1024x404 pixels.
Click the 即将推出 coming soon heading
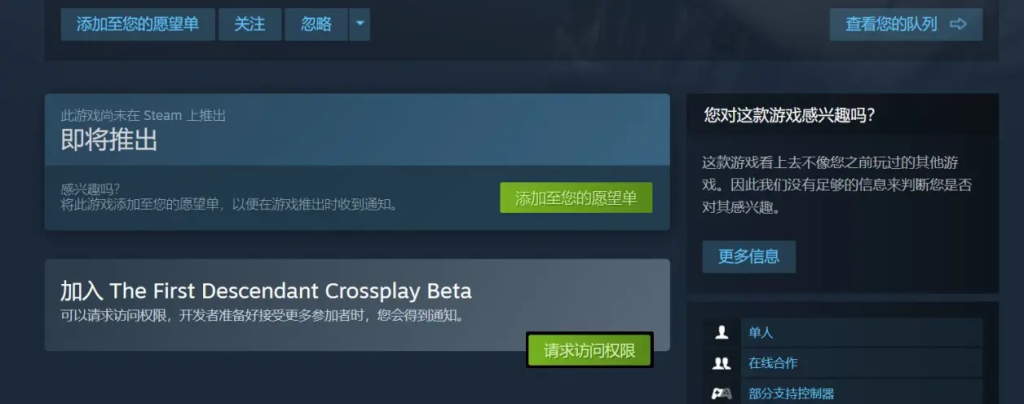(x=109, y=140)
